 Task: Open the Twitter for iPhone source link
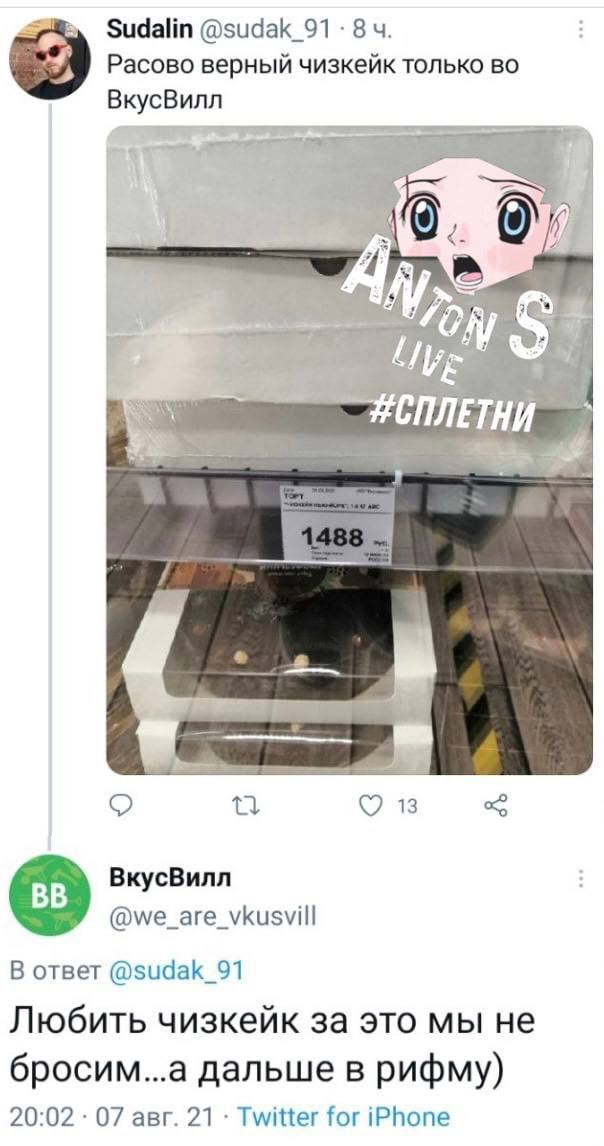coord(343,1116)
